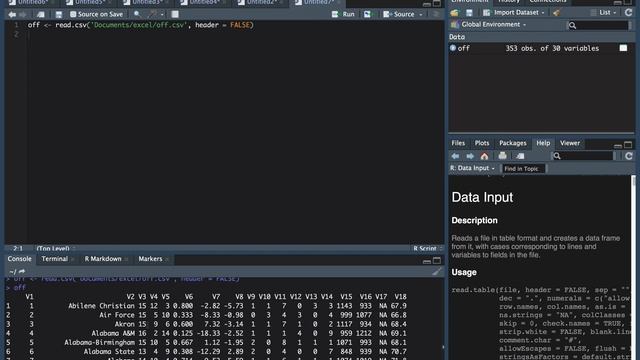Viewport: 640px width, 360px height.
Task: View current working directory arrow icon
Action: coord(22,271)
